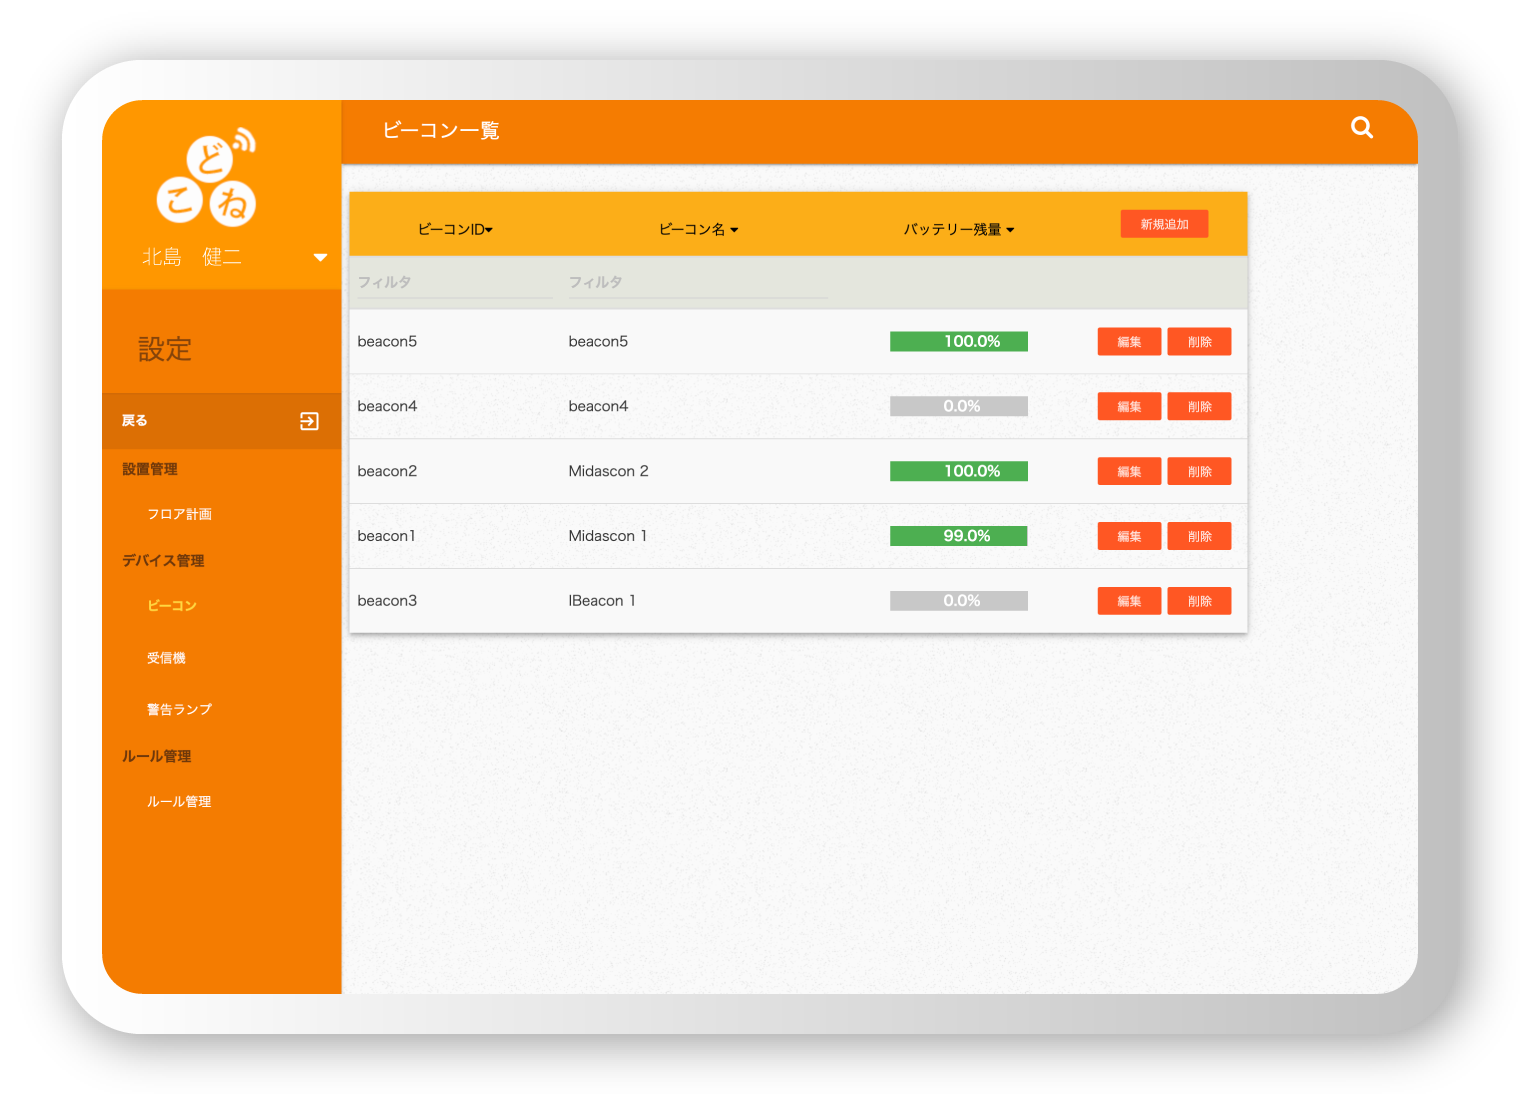Sort by ビーコン名 column header

698,229
